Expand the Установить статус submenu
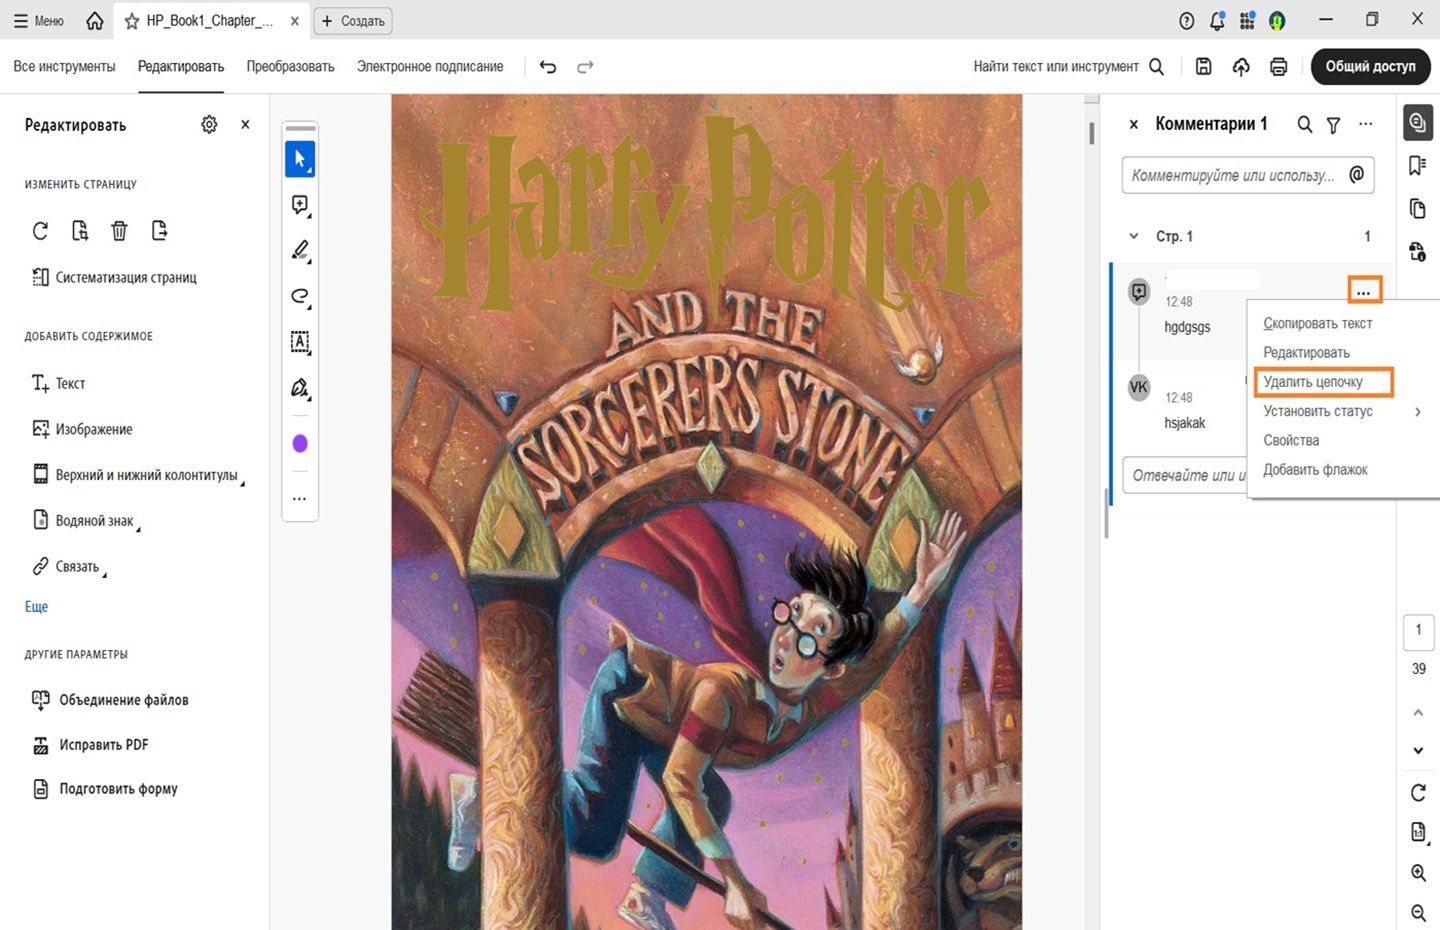Image resolution: width=1440 pixels, height=930 pixels. click(1418, 412)
